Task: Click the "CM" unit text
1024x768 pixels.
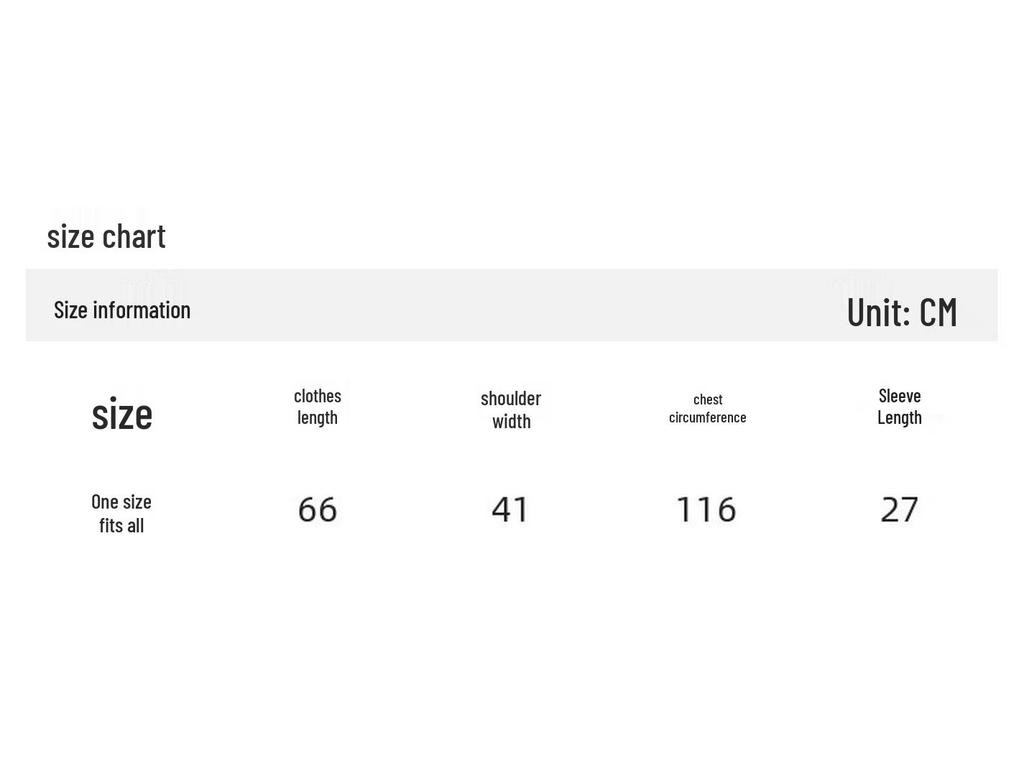Action: pyautogui.click(x=938, y=312)
